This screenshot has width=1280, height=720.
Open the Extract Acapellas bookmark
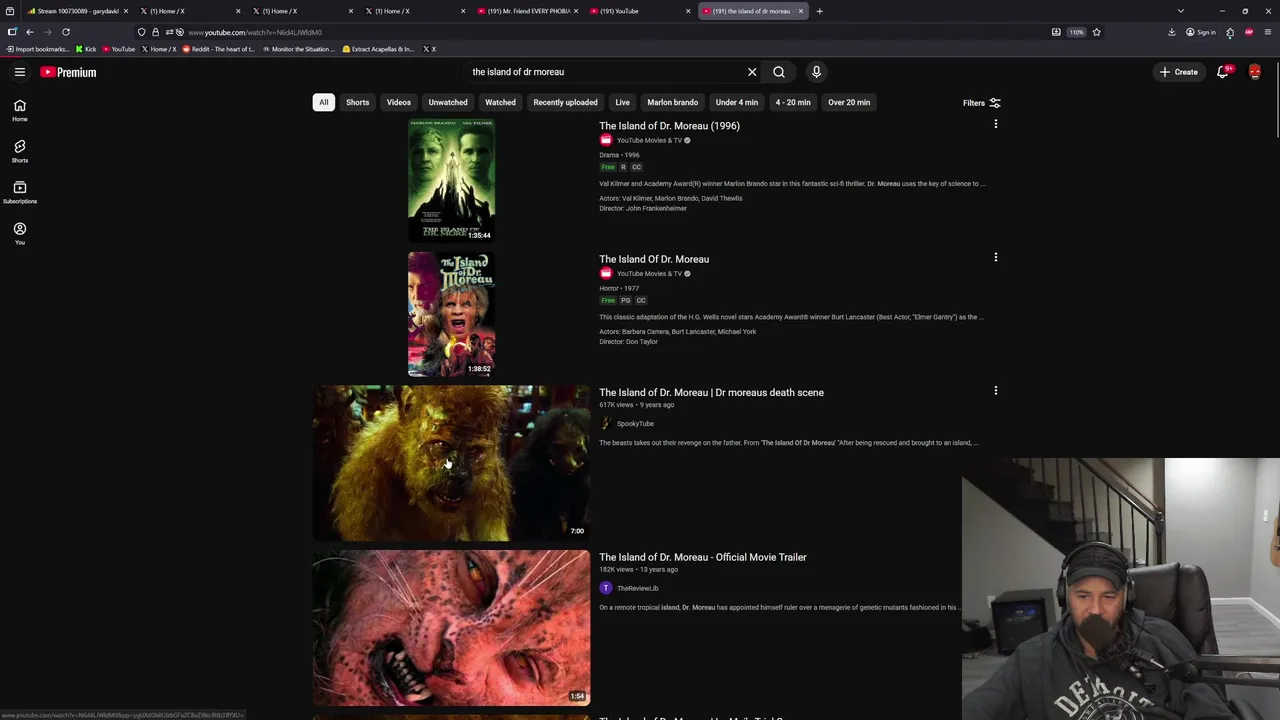(377, 49)
